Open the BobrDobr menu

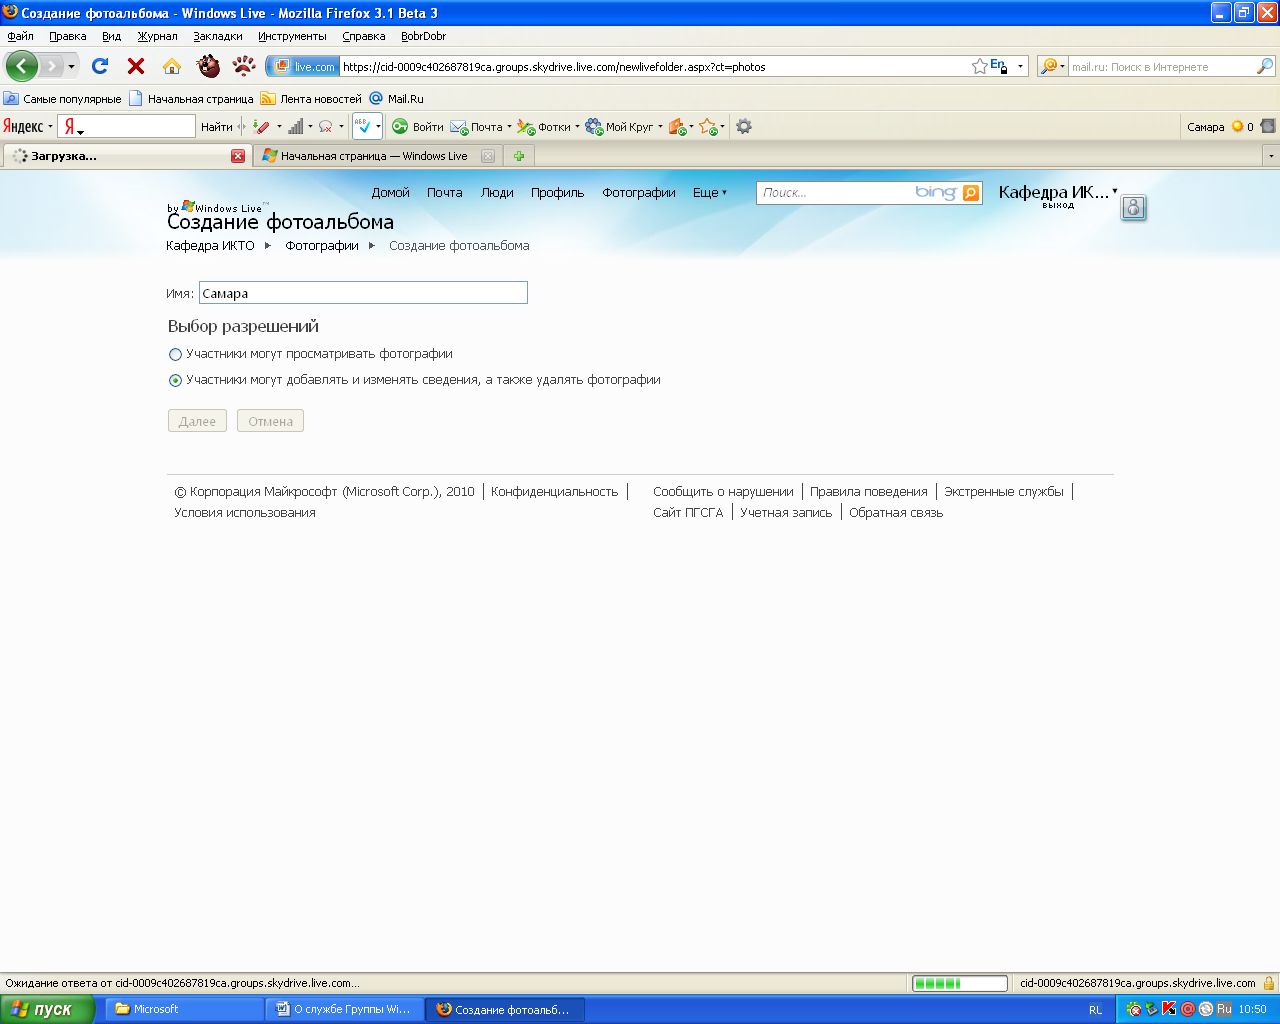click(x=423, y=36)
